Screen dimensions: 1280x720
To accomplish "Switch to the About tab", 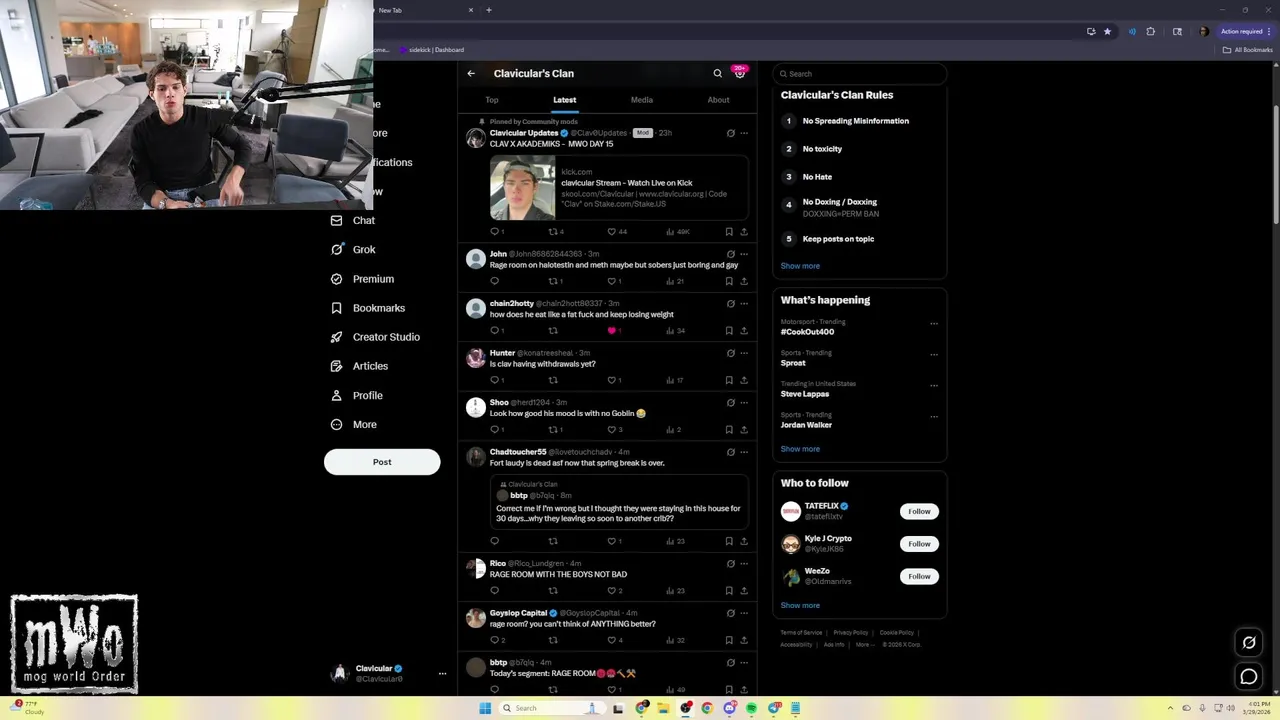I will point(718,100).
